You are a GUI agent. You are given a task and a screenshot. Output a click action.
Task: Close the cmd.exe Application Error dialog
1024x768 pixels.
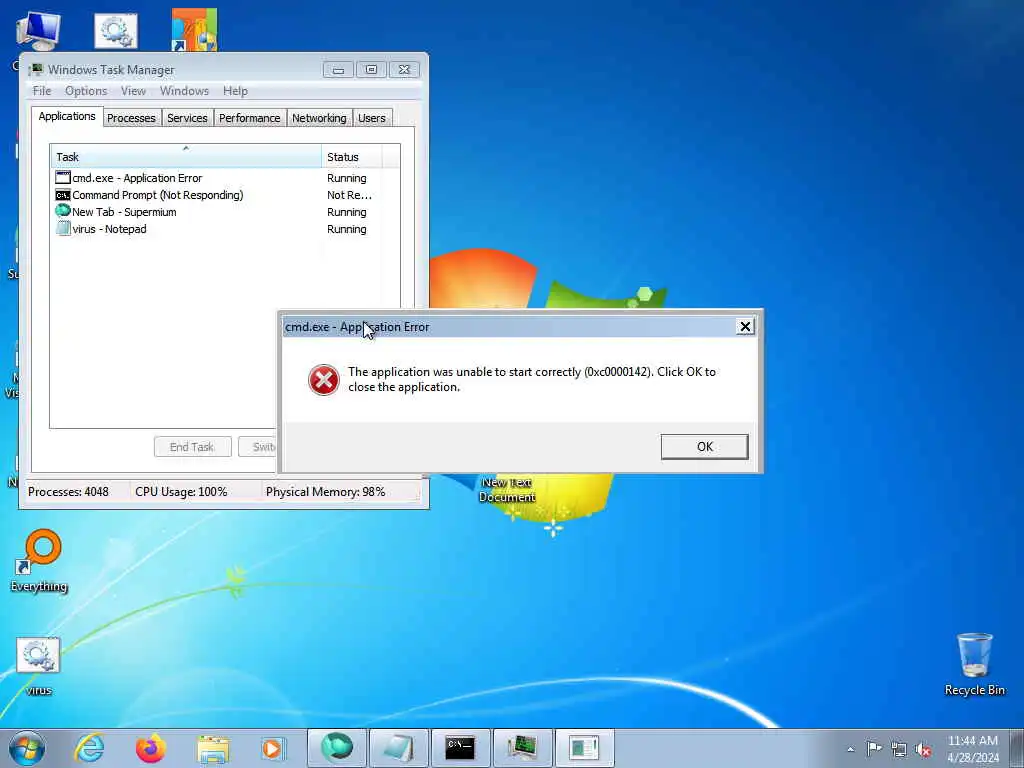[745, 327]
